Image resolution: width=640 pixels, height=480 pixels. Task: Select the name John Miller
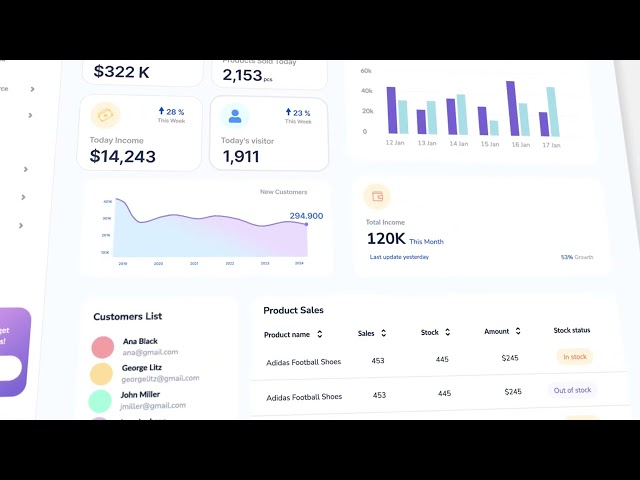140,395
